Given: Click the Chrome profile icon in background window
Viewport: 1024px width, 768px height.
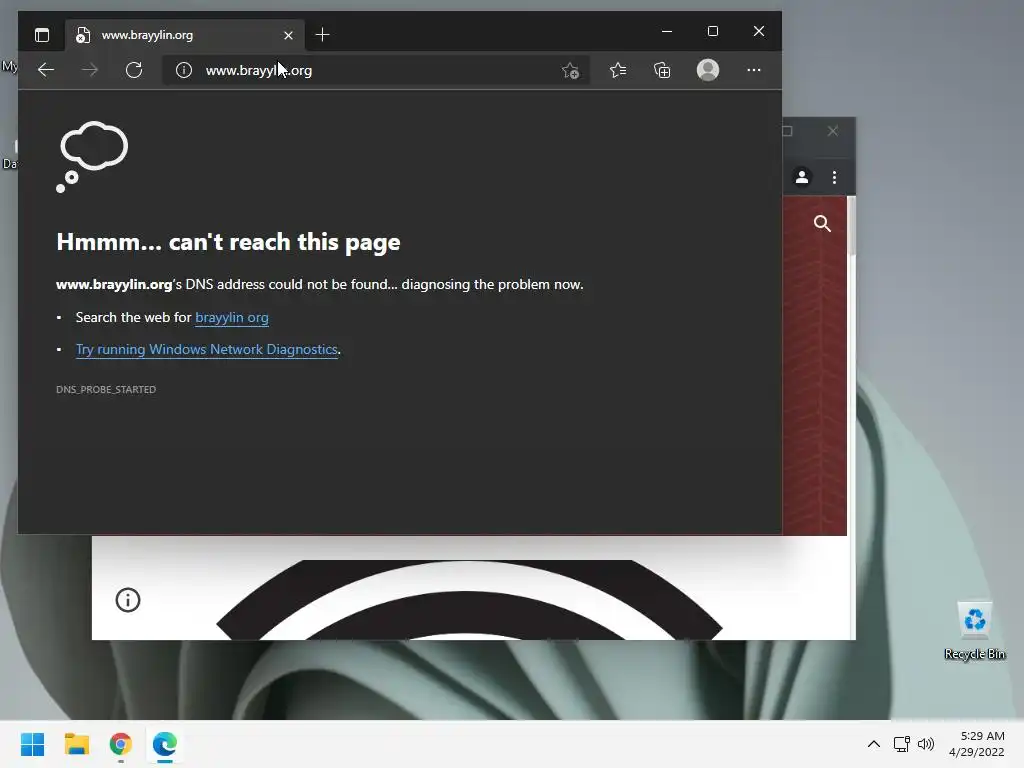Looking at the screenshot, I should 802,177.
